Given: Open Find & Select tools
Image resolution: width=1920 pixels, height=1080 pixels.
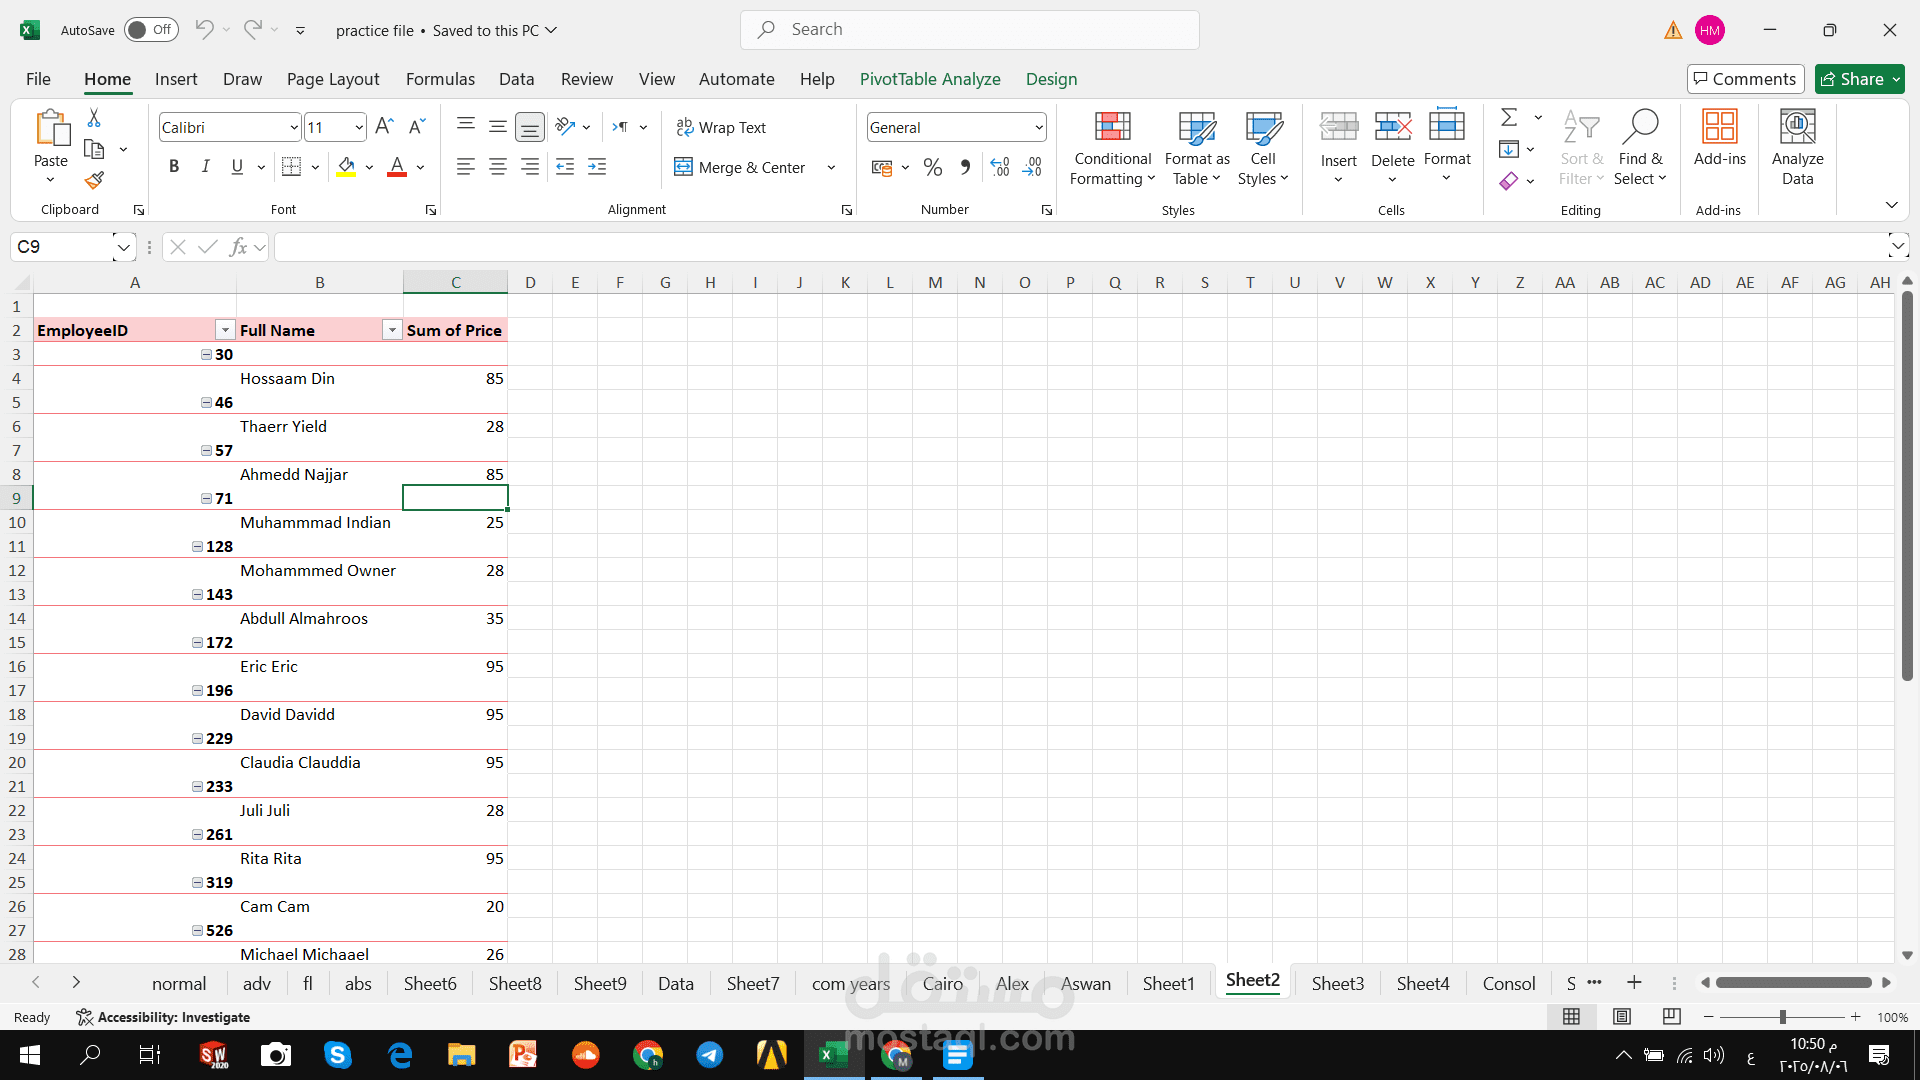Looking at the screenshot, I should click(x=1640, y=148).
